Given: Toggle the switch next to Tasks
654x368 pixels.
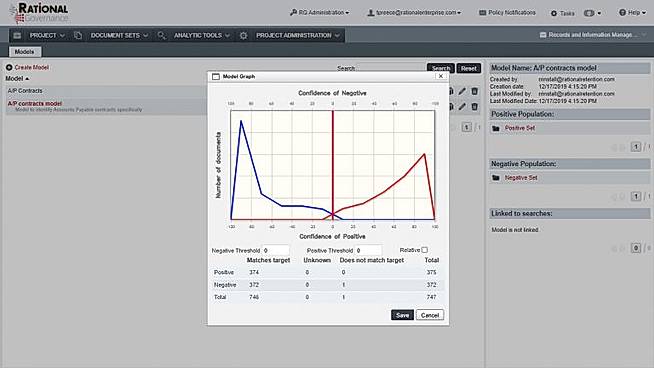Looking at the screenshot, I should (589, 13).
